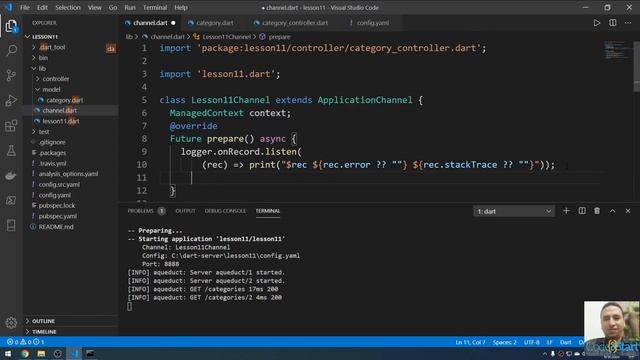Viewport: 640px width, 360px height.
Task: Open the Extensions view
Action: [11, 126]
